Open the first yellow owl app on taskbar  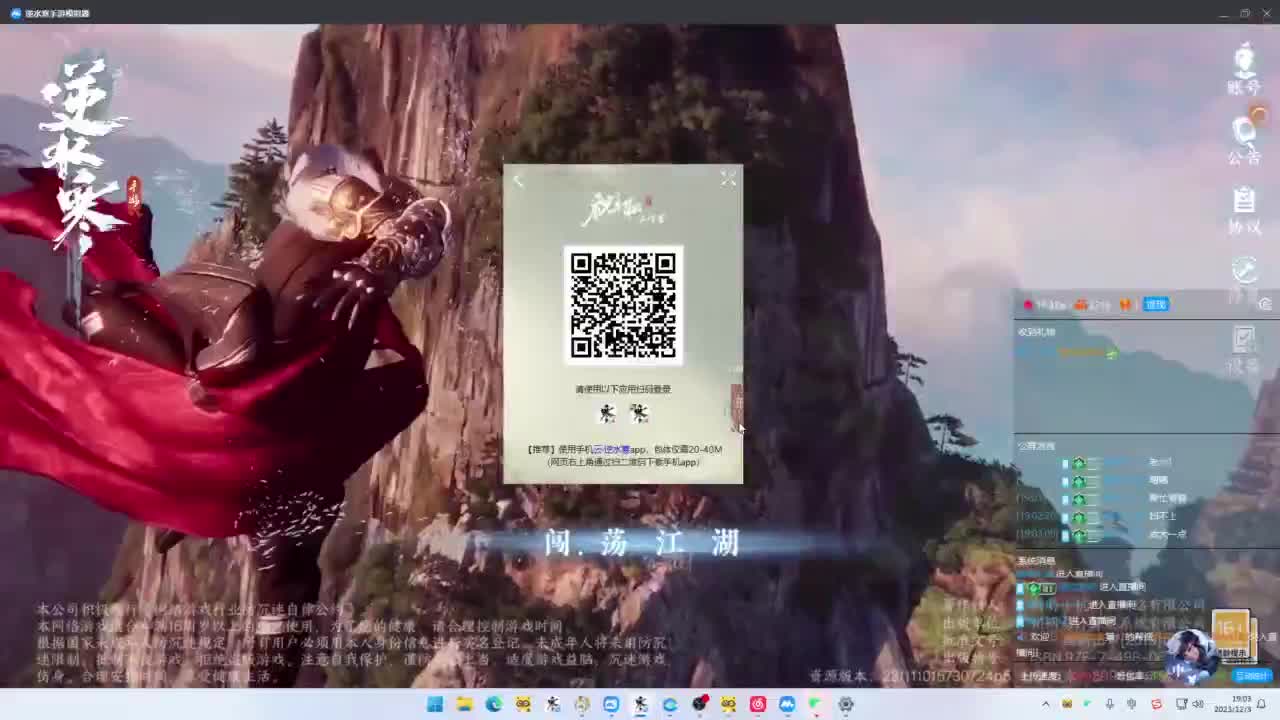pos(523,704)
